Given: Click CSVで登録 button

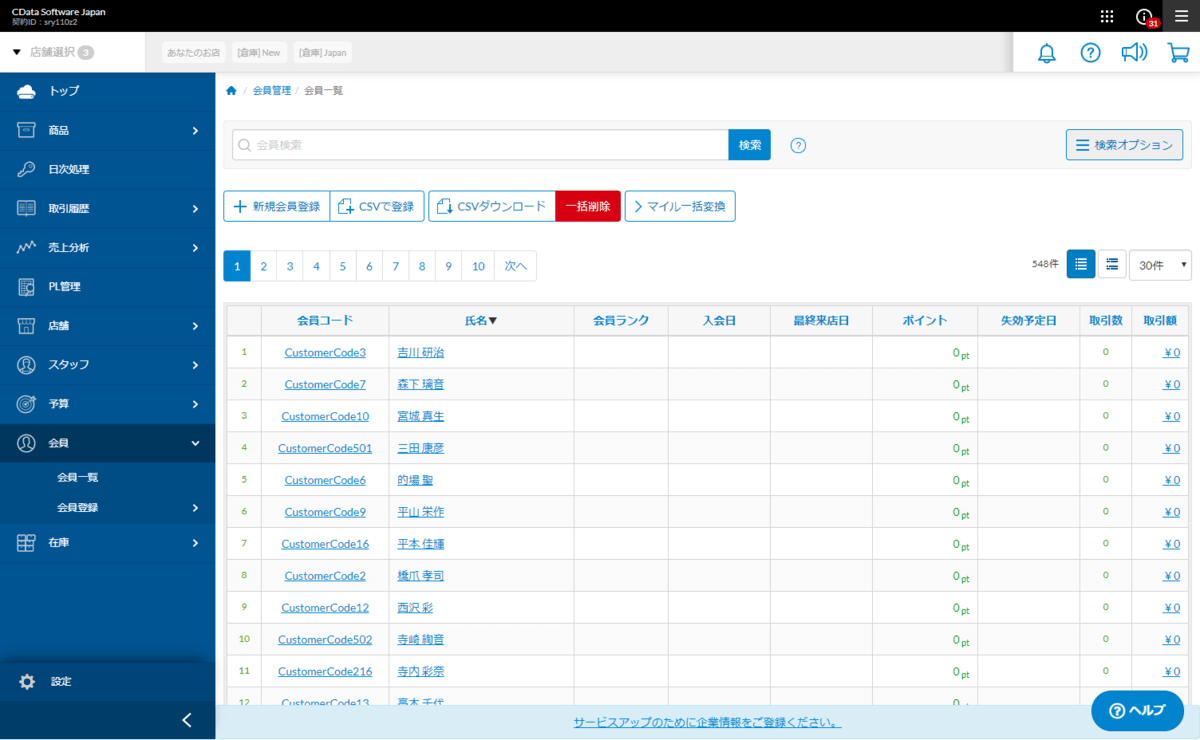Looking at the screenshot, I should click(377, 207).
